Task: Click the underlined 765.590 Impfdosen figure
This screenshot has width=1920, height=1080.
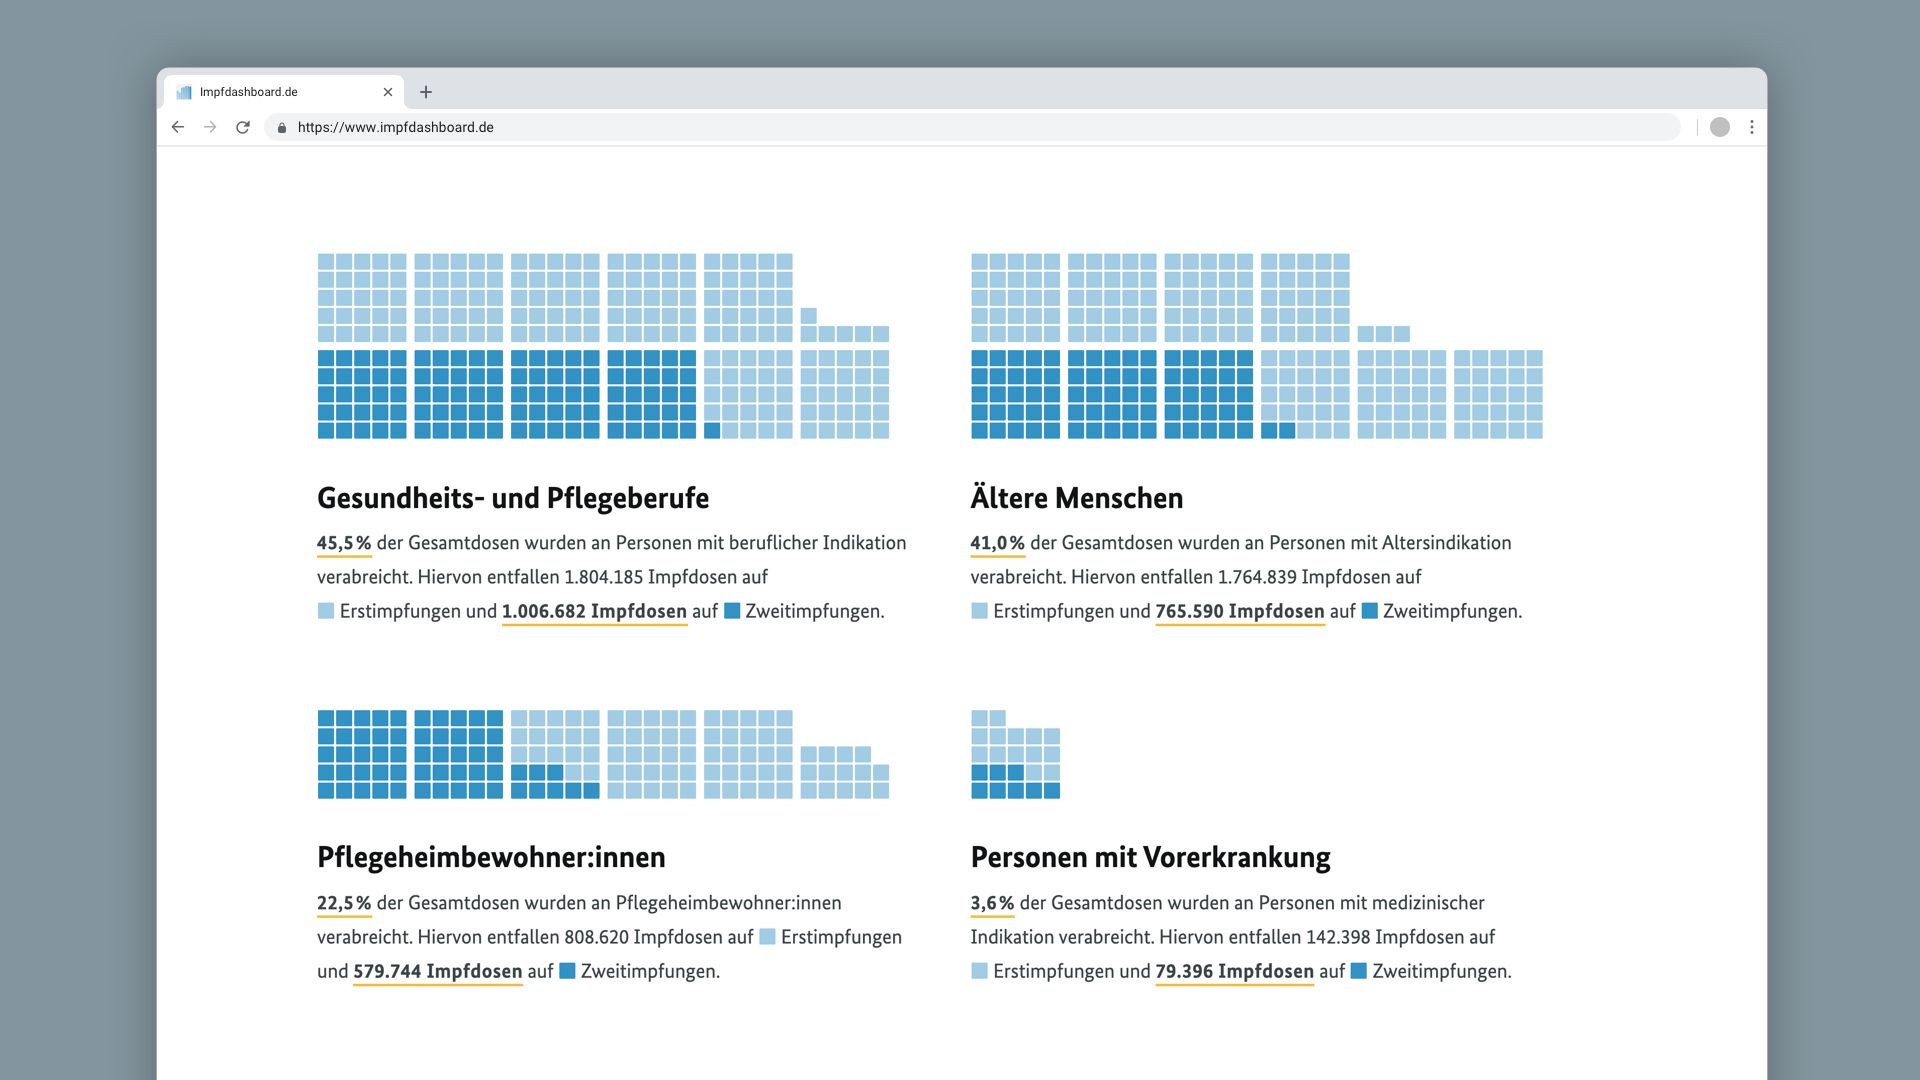Action: [1239, 611]
